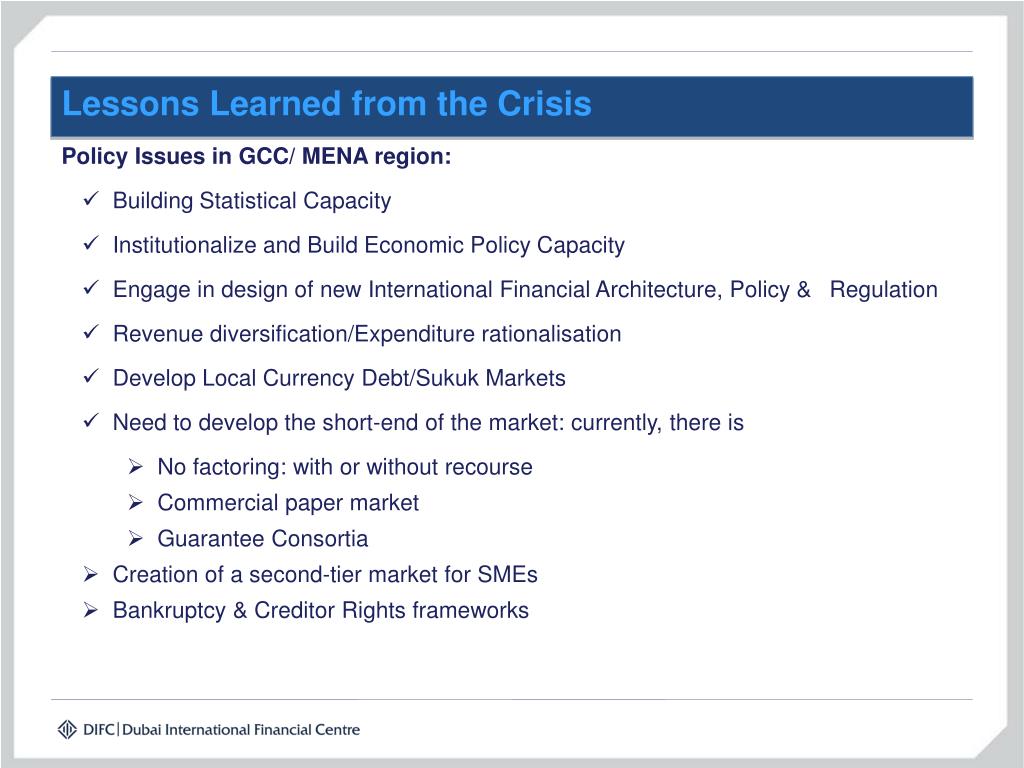Click 'Creation of a second-tier market for SMEs'
The height and width of the screenshot is (768, 1024).
click(325, 575)
